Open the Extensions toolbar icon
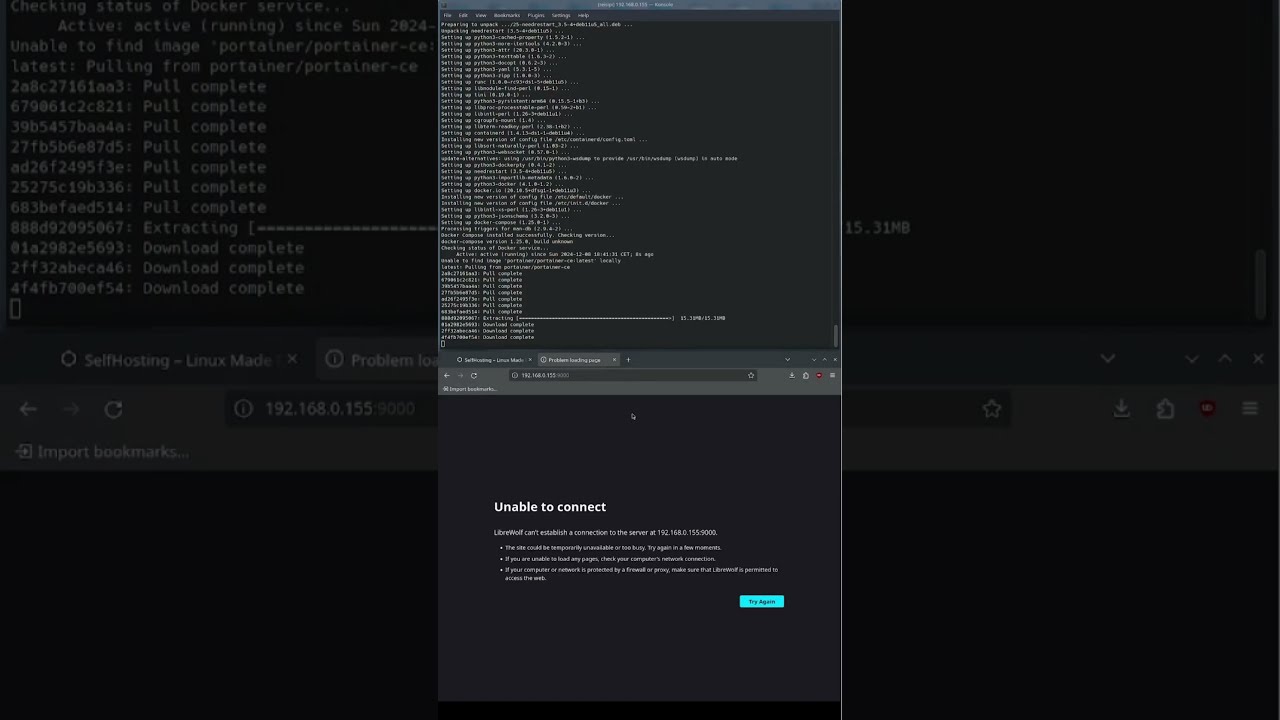This screenshot has width=1280, height=720. tap(805, 375)
